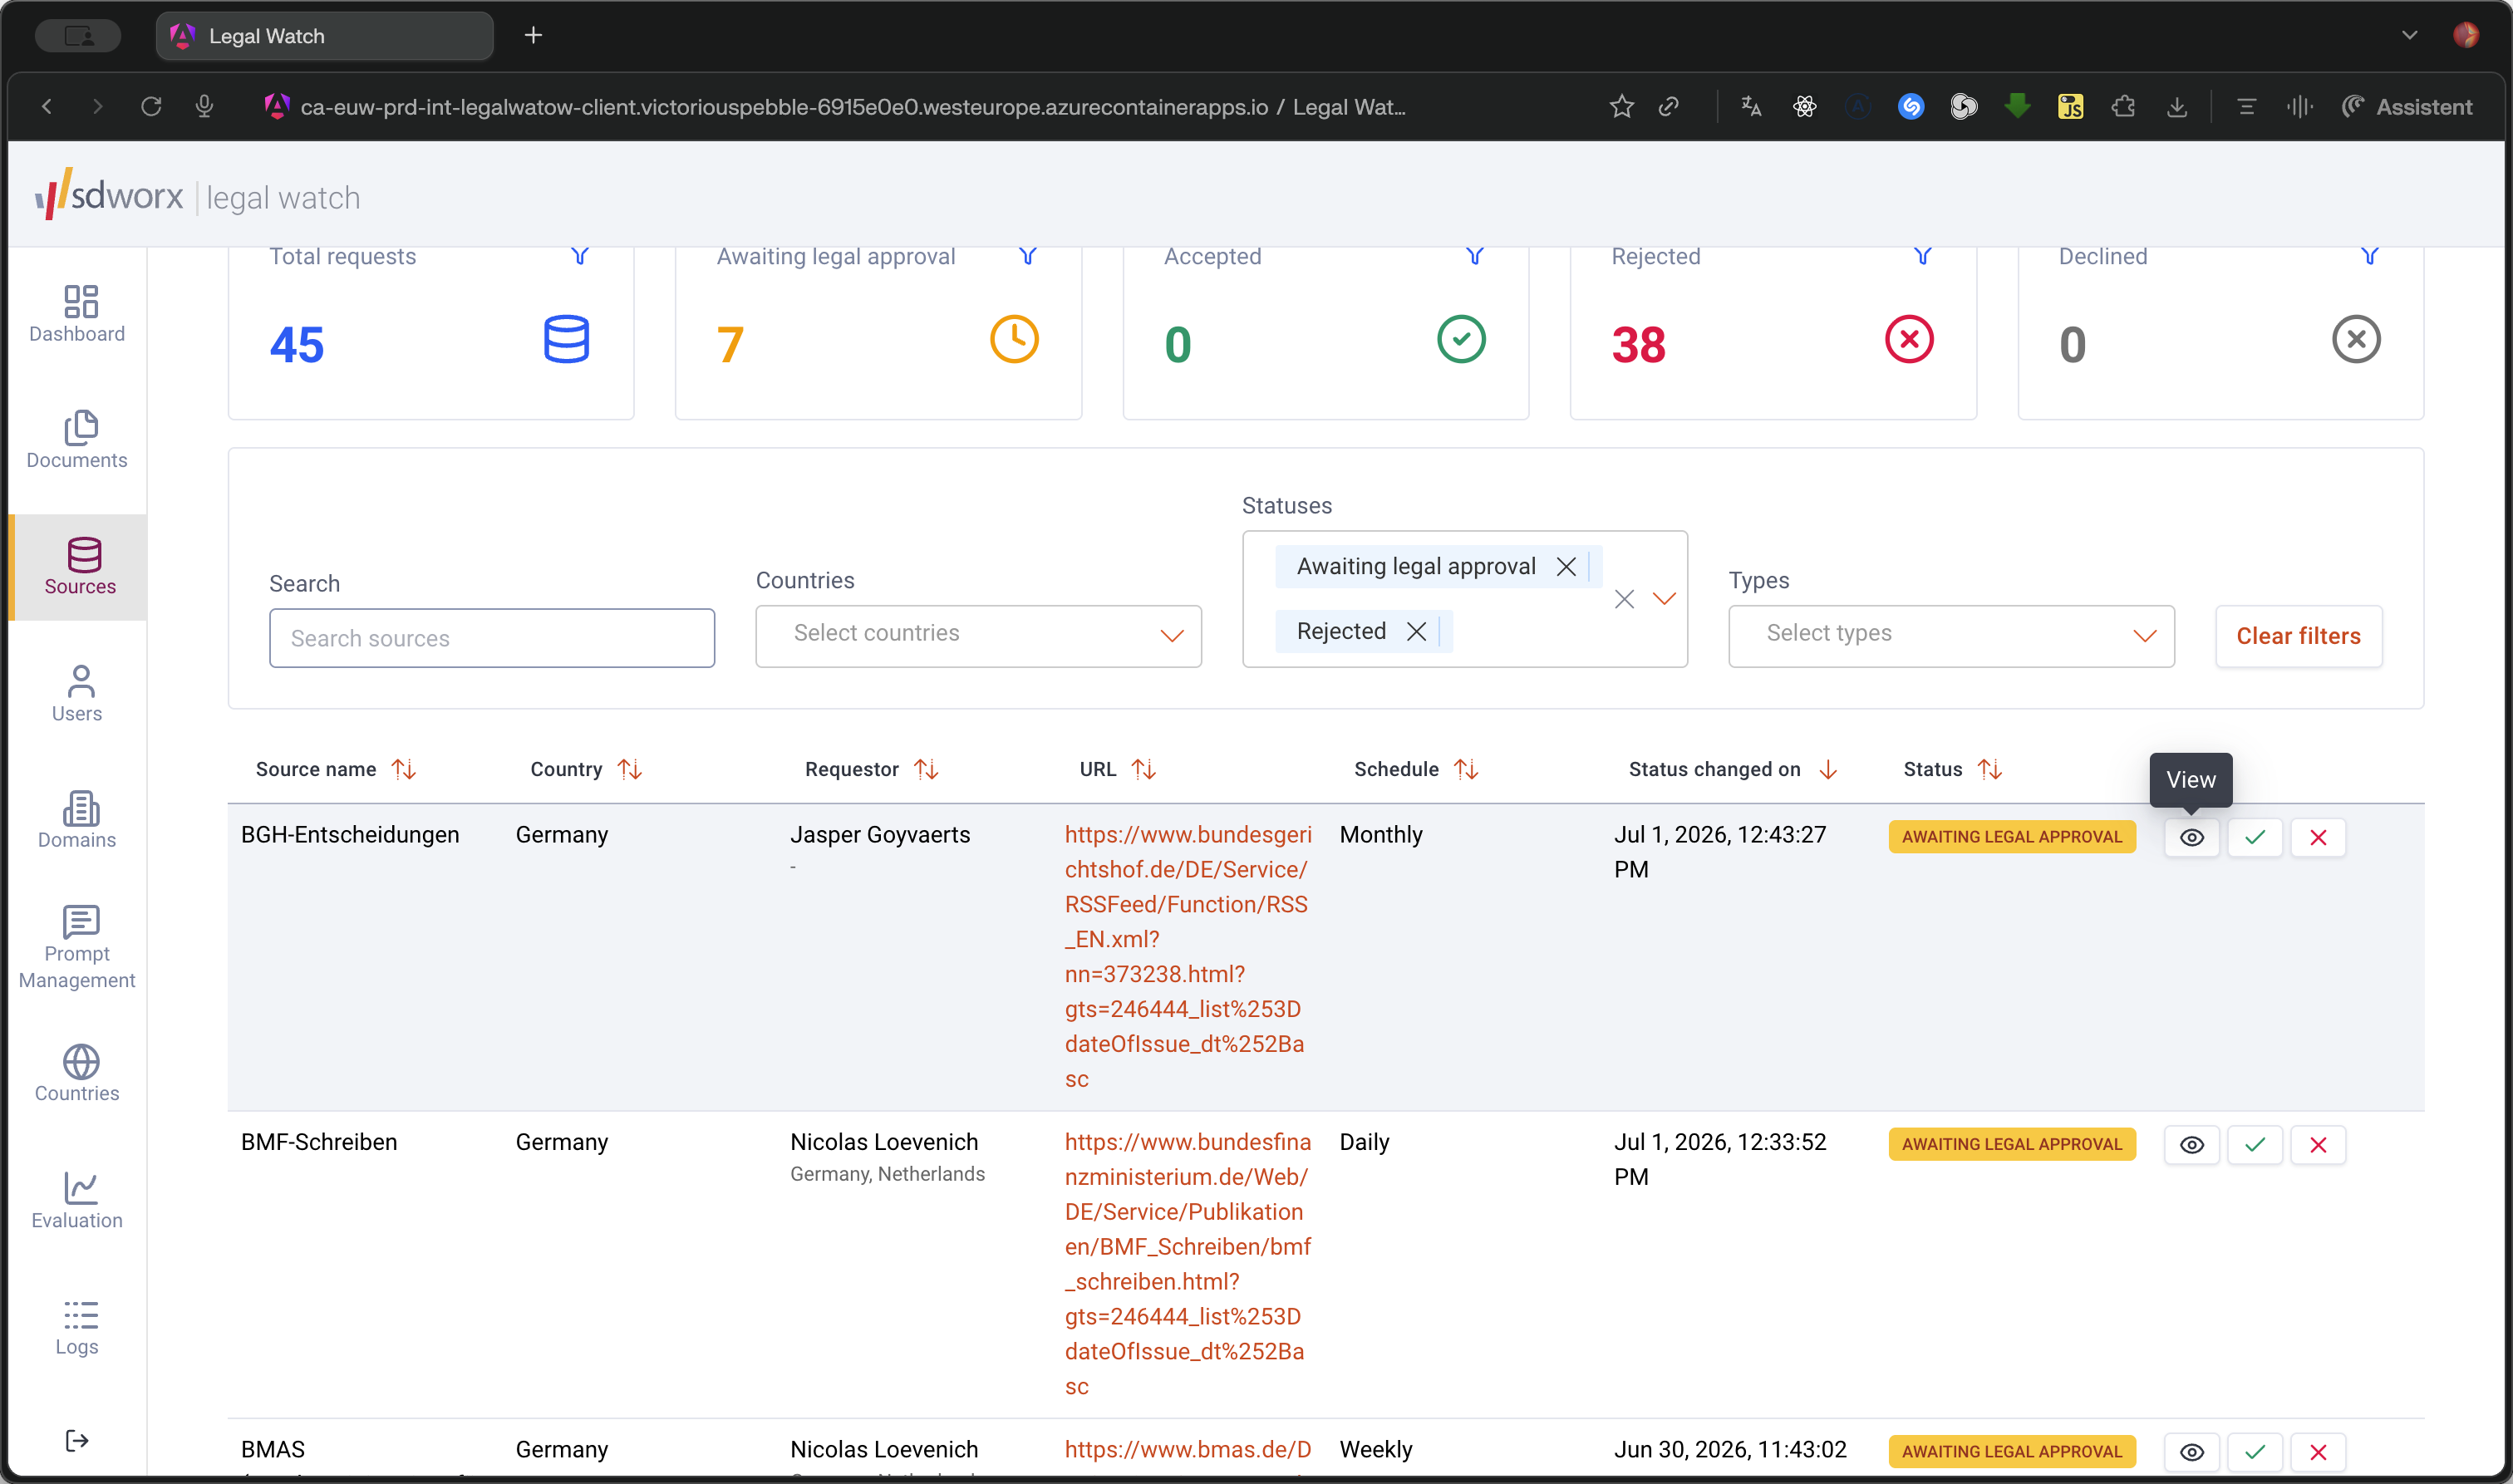View the BMAS source details
Viewport: 2513px width, 1484px height.
pos(2191,1452)
